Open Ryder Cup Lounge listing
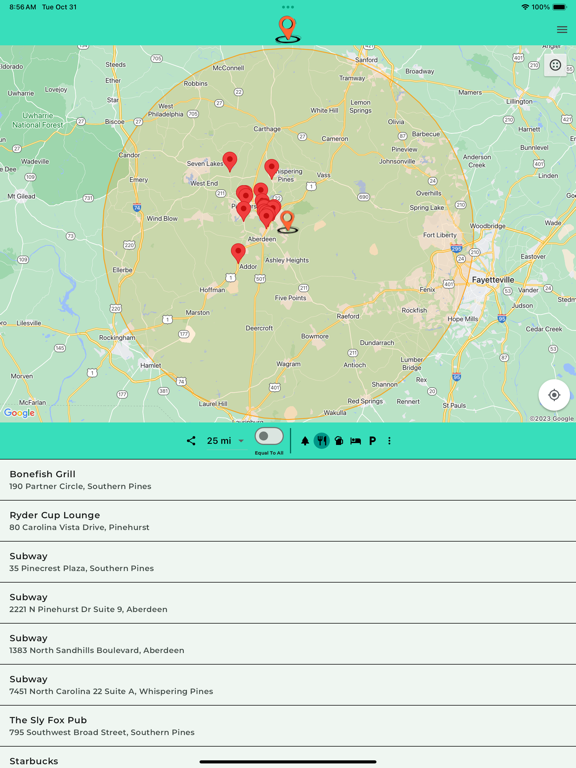Image resolution: width=576 pixels, height=768 pixels. (x=288, y=521)
